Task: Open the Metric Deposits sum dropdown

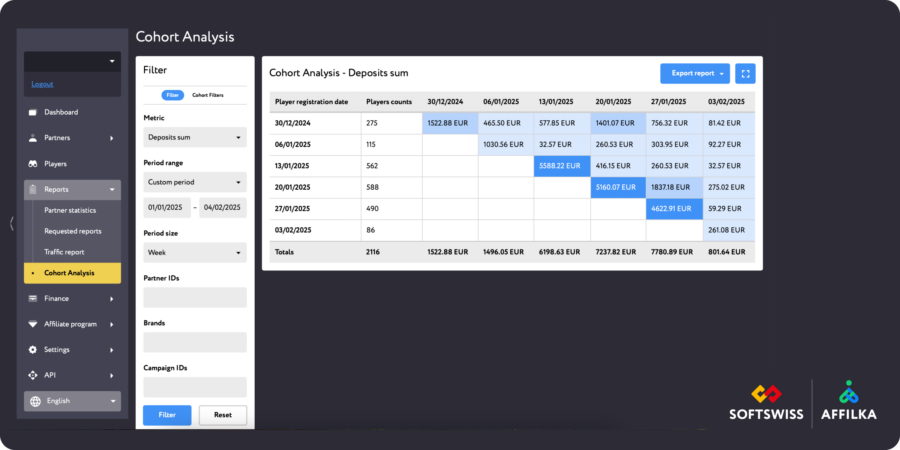Action: pyautogui.click(x=195, y=137)
